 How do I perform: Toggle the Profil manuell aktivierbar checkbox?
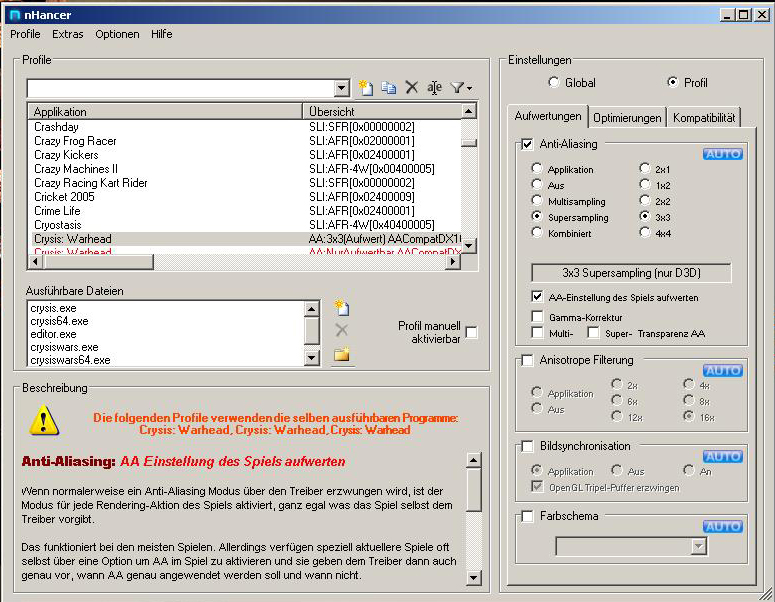[x=472, y=332]
